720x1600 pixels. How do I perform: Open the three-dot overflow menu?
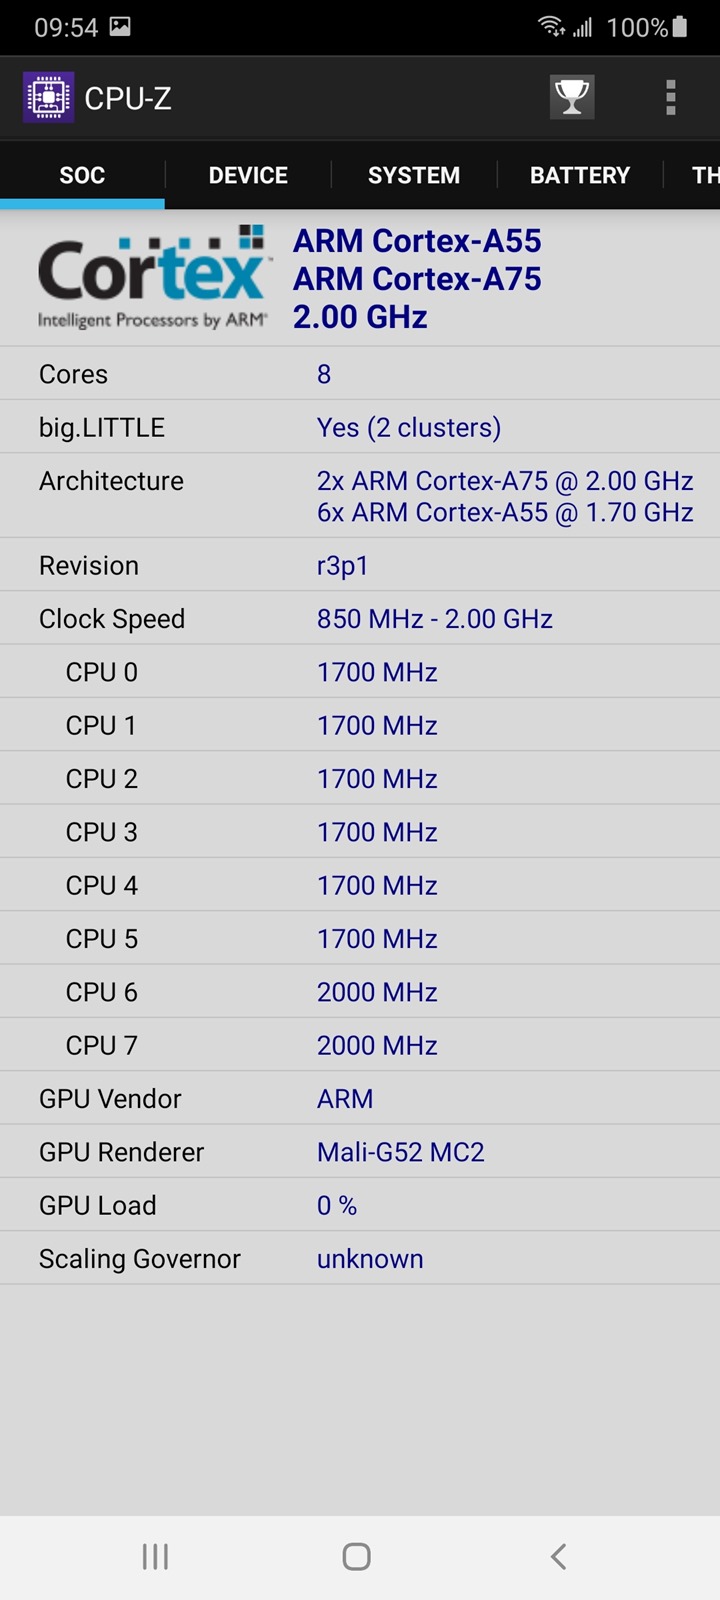671,97
